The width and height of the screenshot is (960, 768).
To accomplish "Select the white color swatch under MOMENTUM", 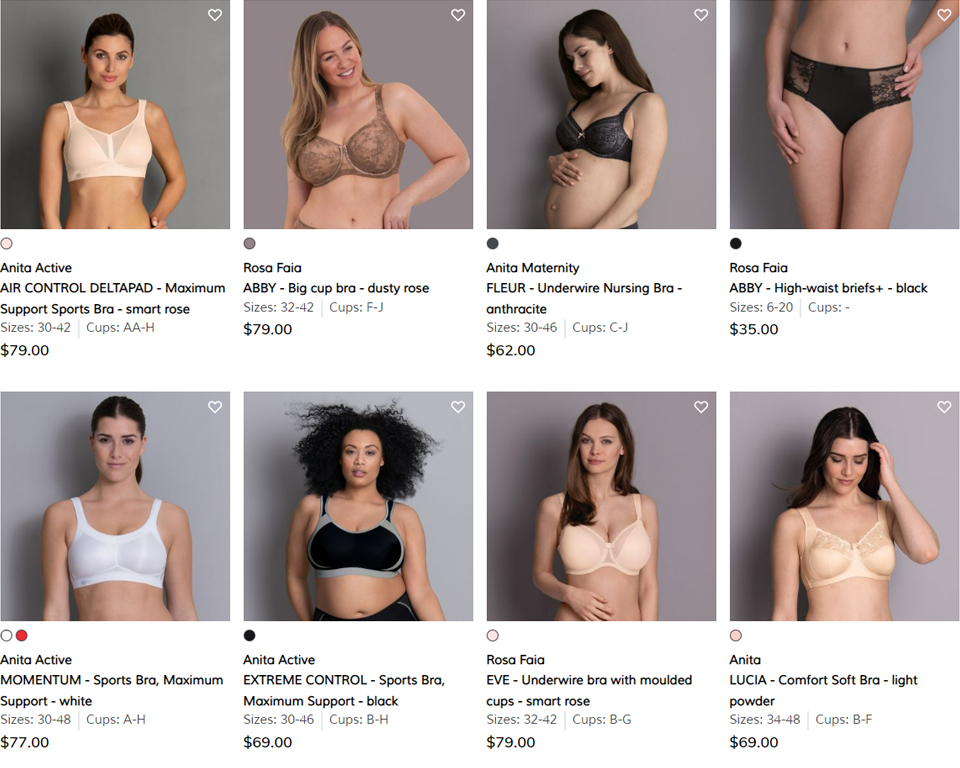I will click(6, 636).
